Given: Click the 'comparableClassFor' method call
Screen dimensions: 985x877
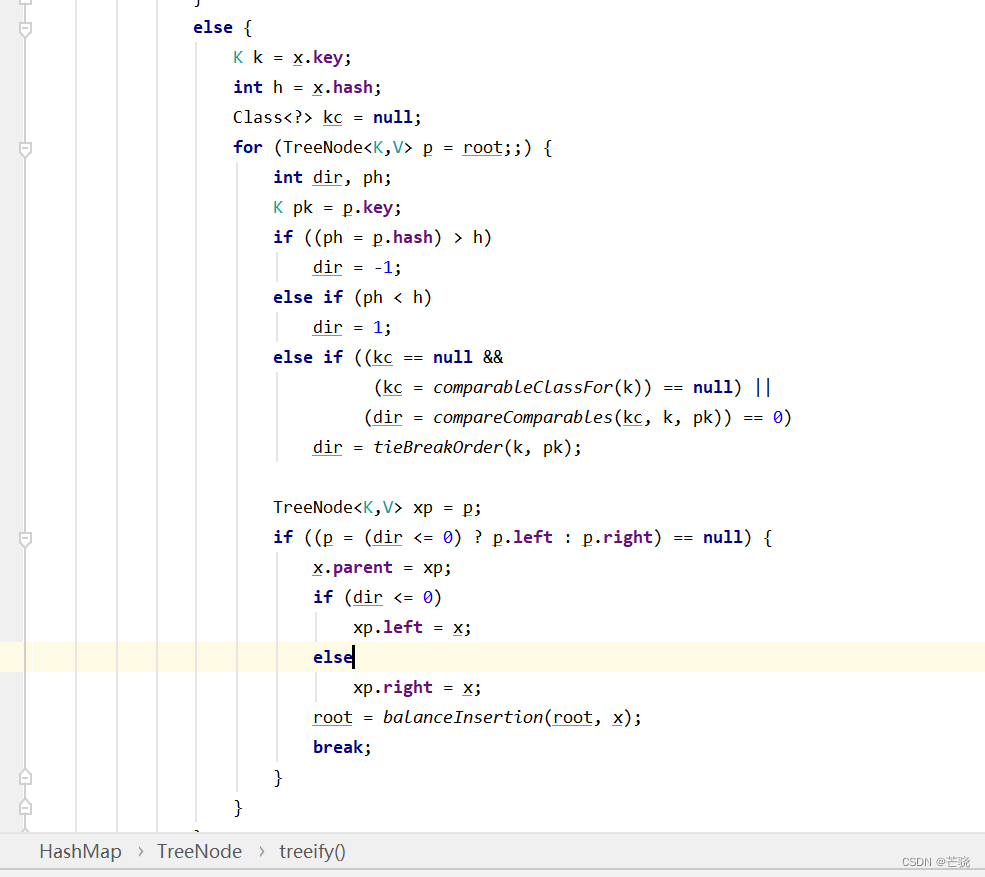Looking at the screenshot, I should click(x=523, y=388).
